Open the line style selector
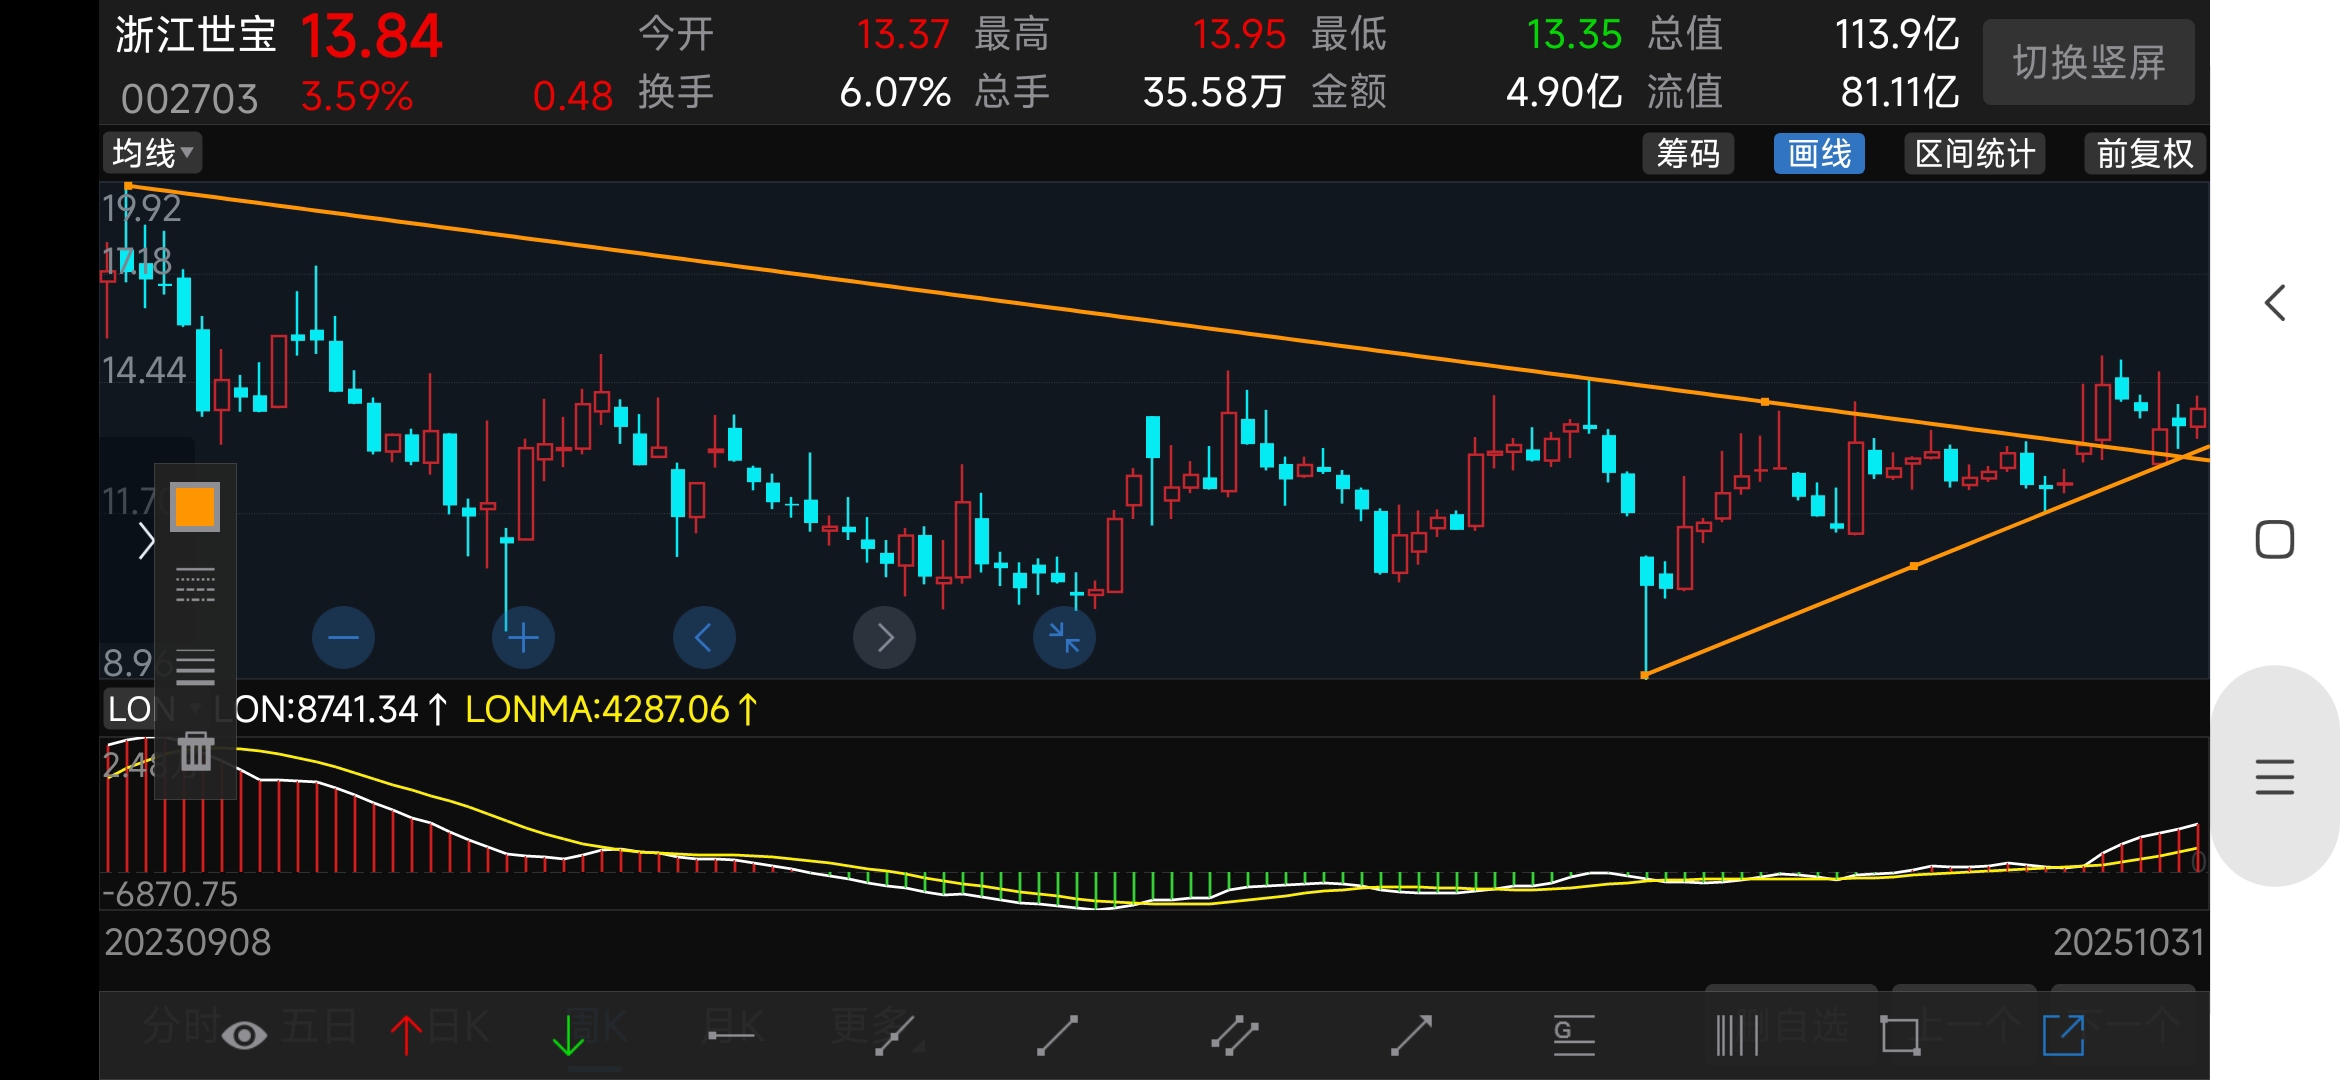Image resolution: width=2340 pixels, height=1080 pixels. (x=195, y=585)
